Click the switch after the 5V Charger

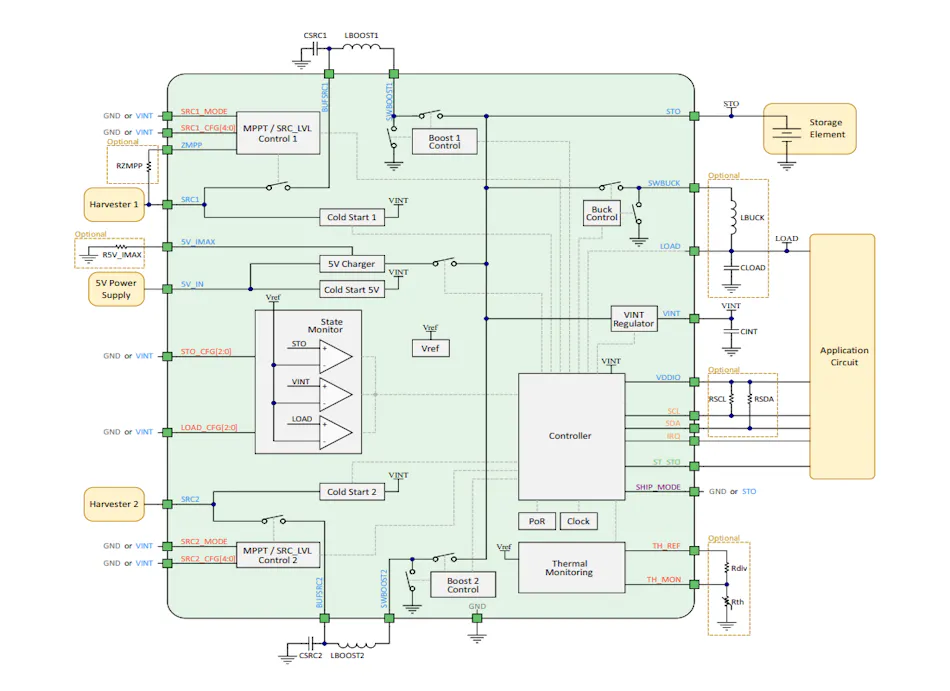445,262
